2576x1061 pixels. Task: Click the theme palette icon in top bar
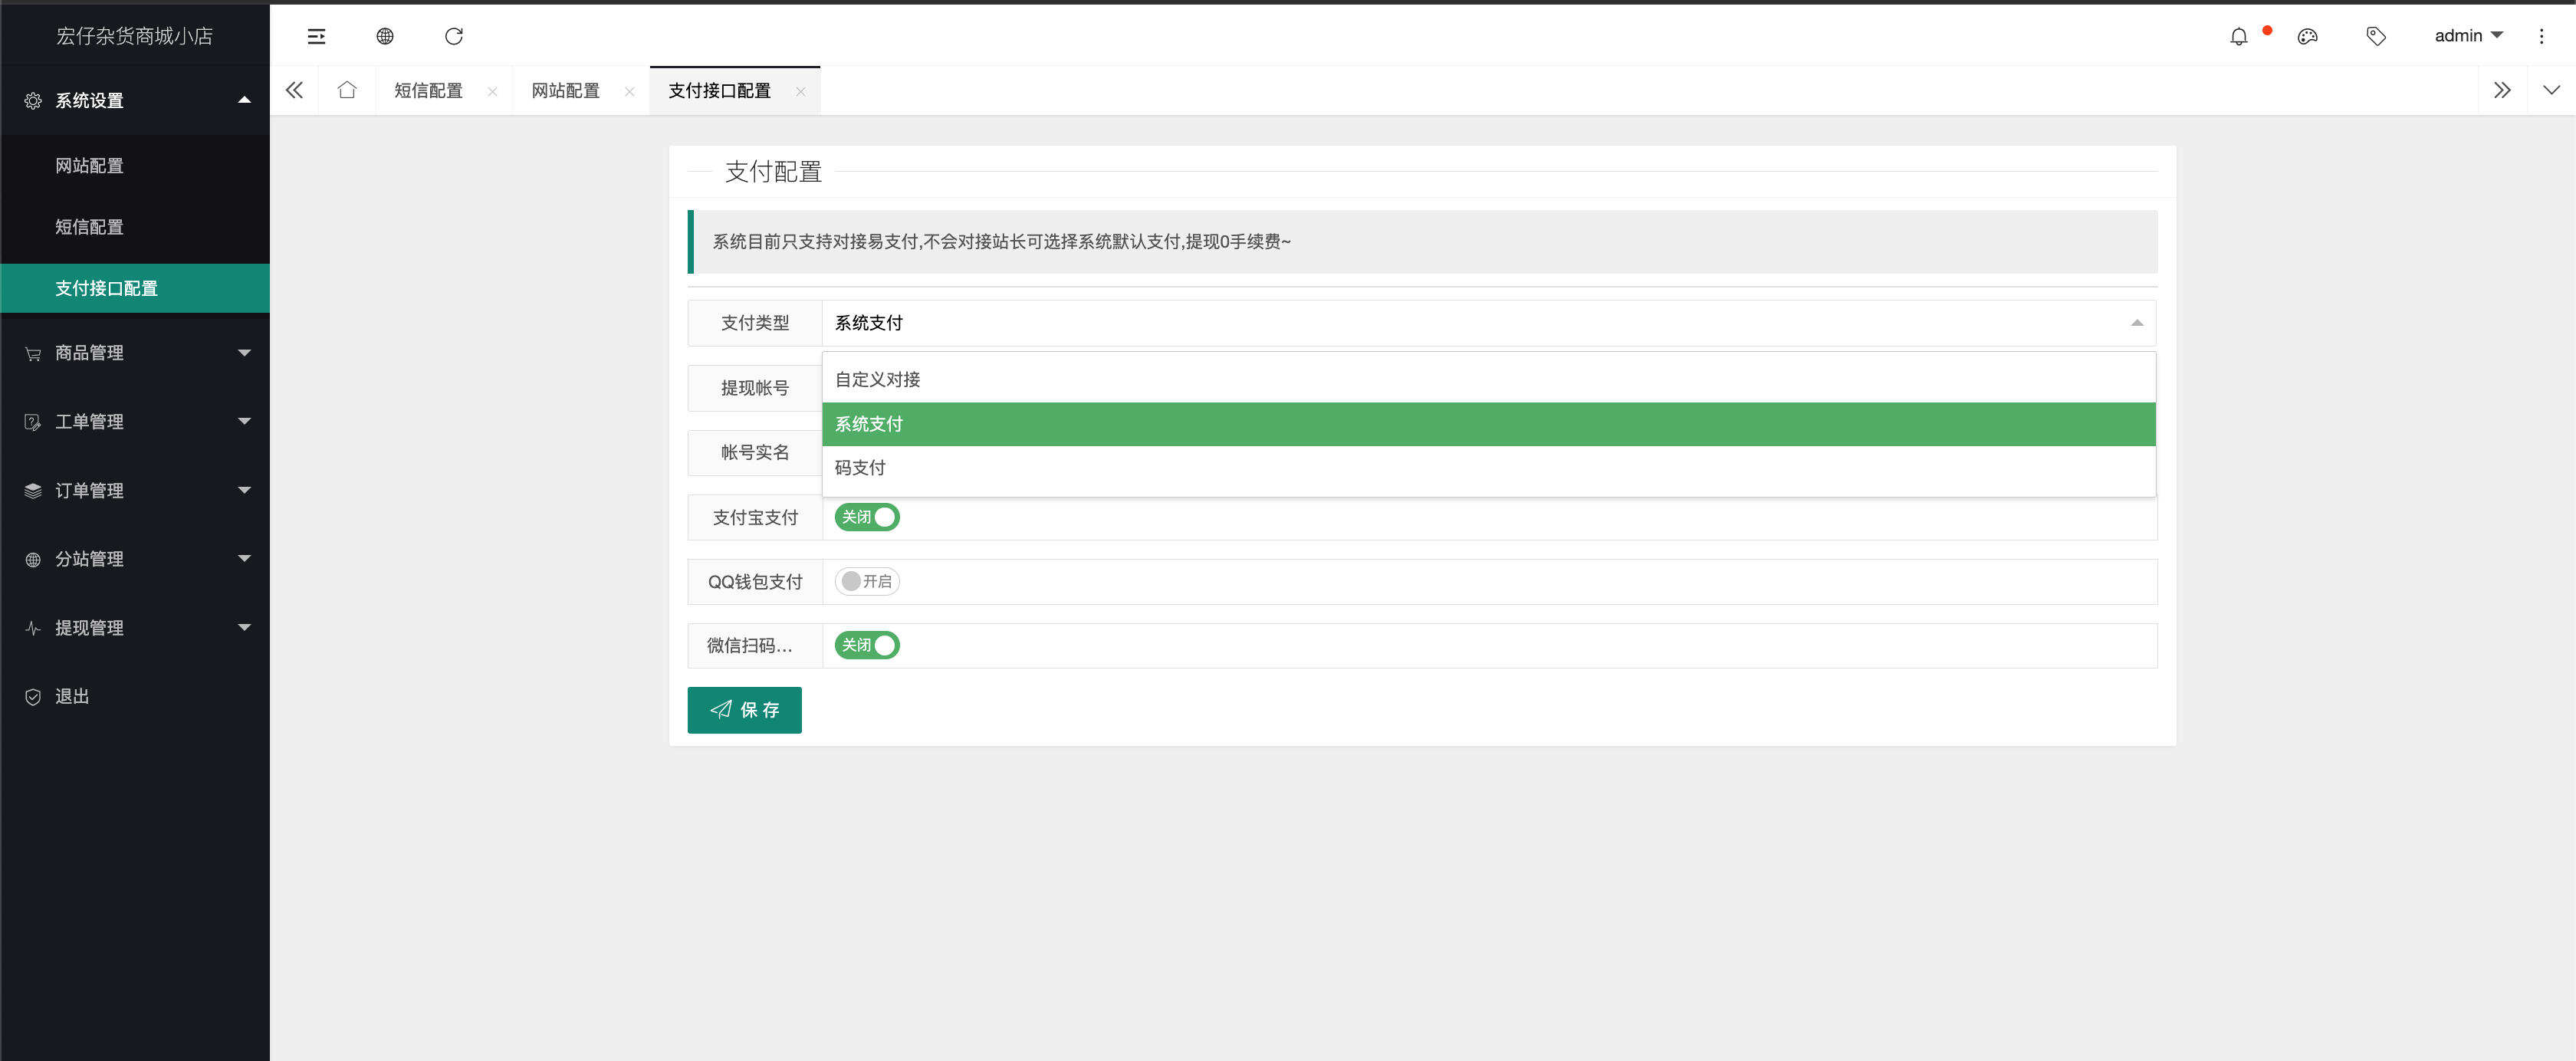2308,36
